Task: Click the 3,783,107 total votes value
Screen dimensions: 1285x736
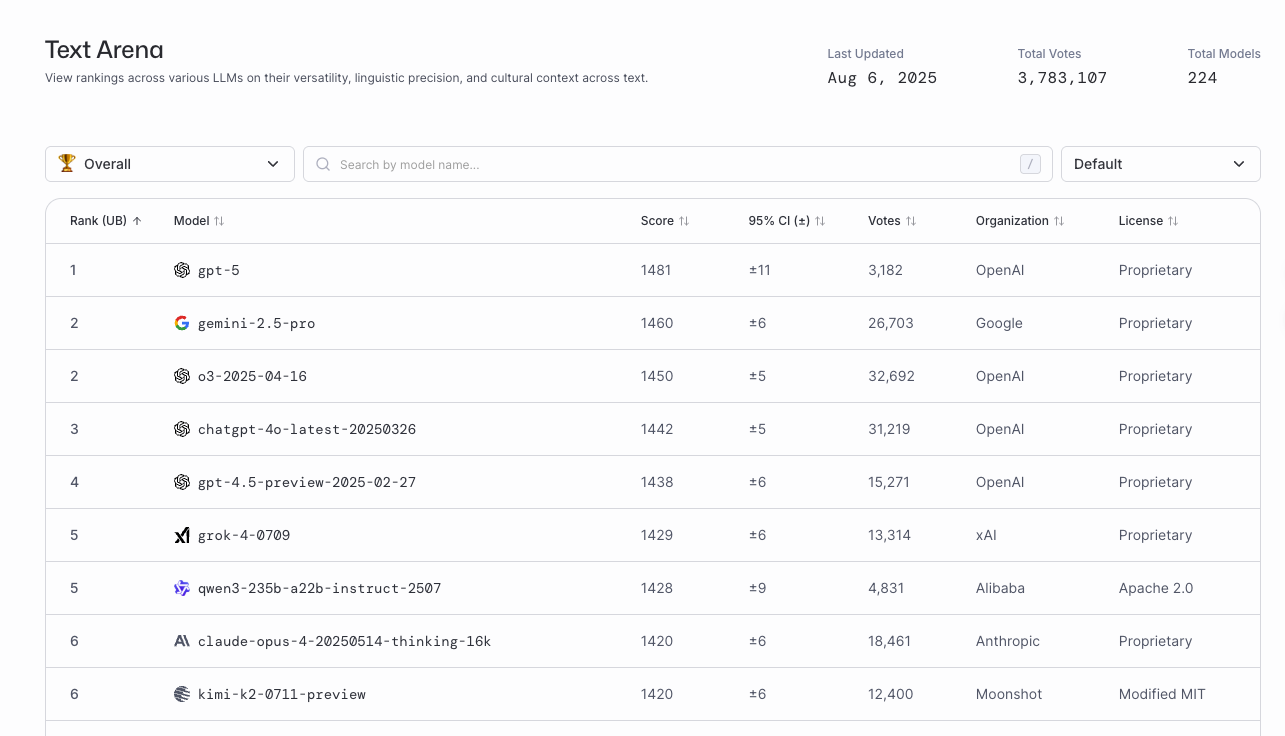Action: pyautogui.click(x=1062, y=78)
